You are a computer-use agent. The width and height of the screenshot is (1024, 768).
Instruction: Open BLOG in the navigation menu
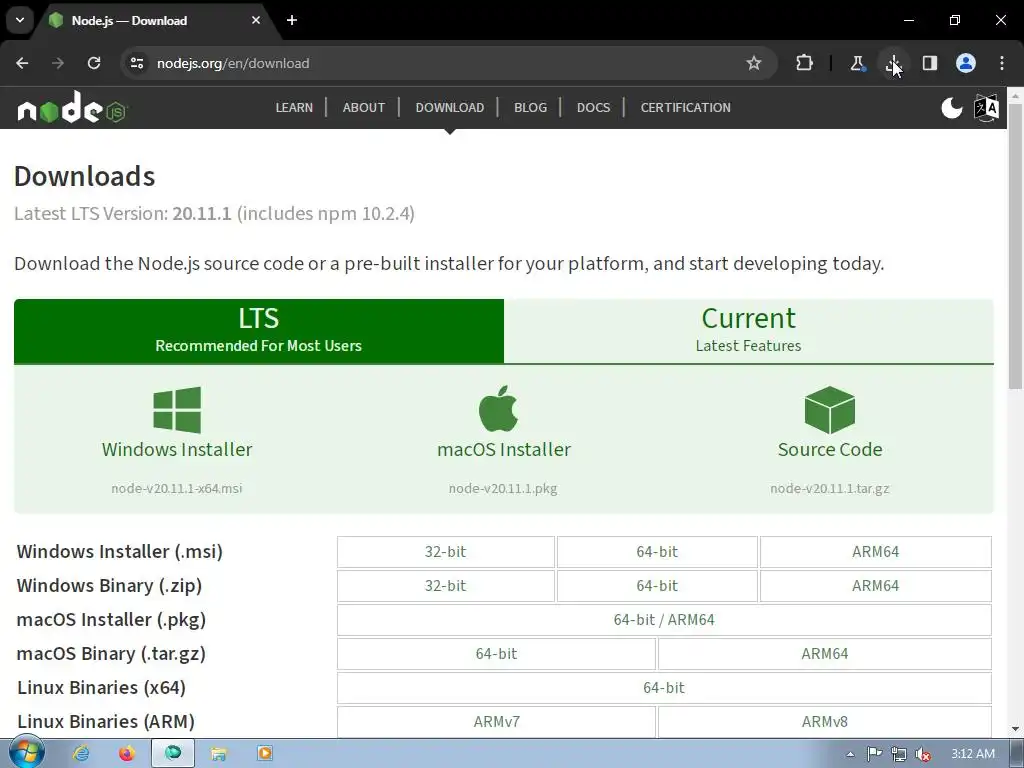point(530,108)
